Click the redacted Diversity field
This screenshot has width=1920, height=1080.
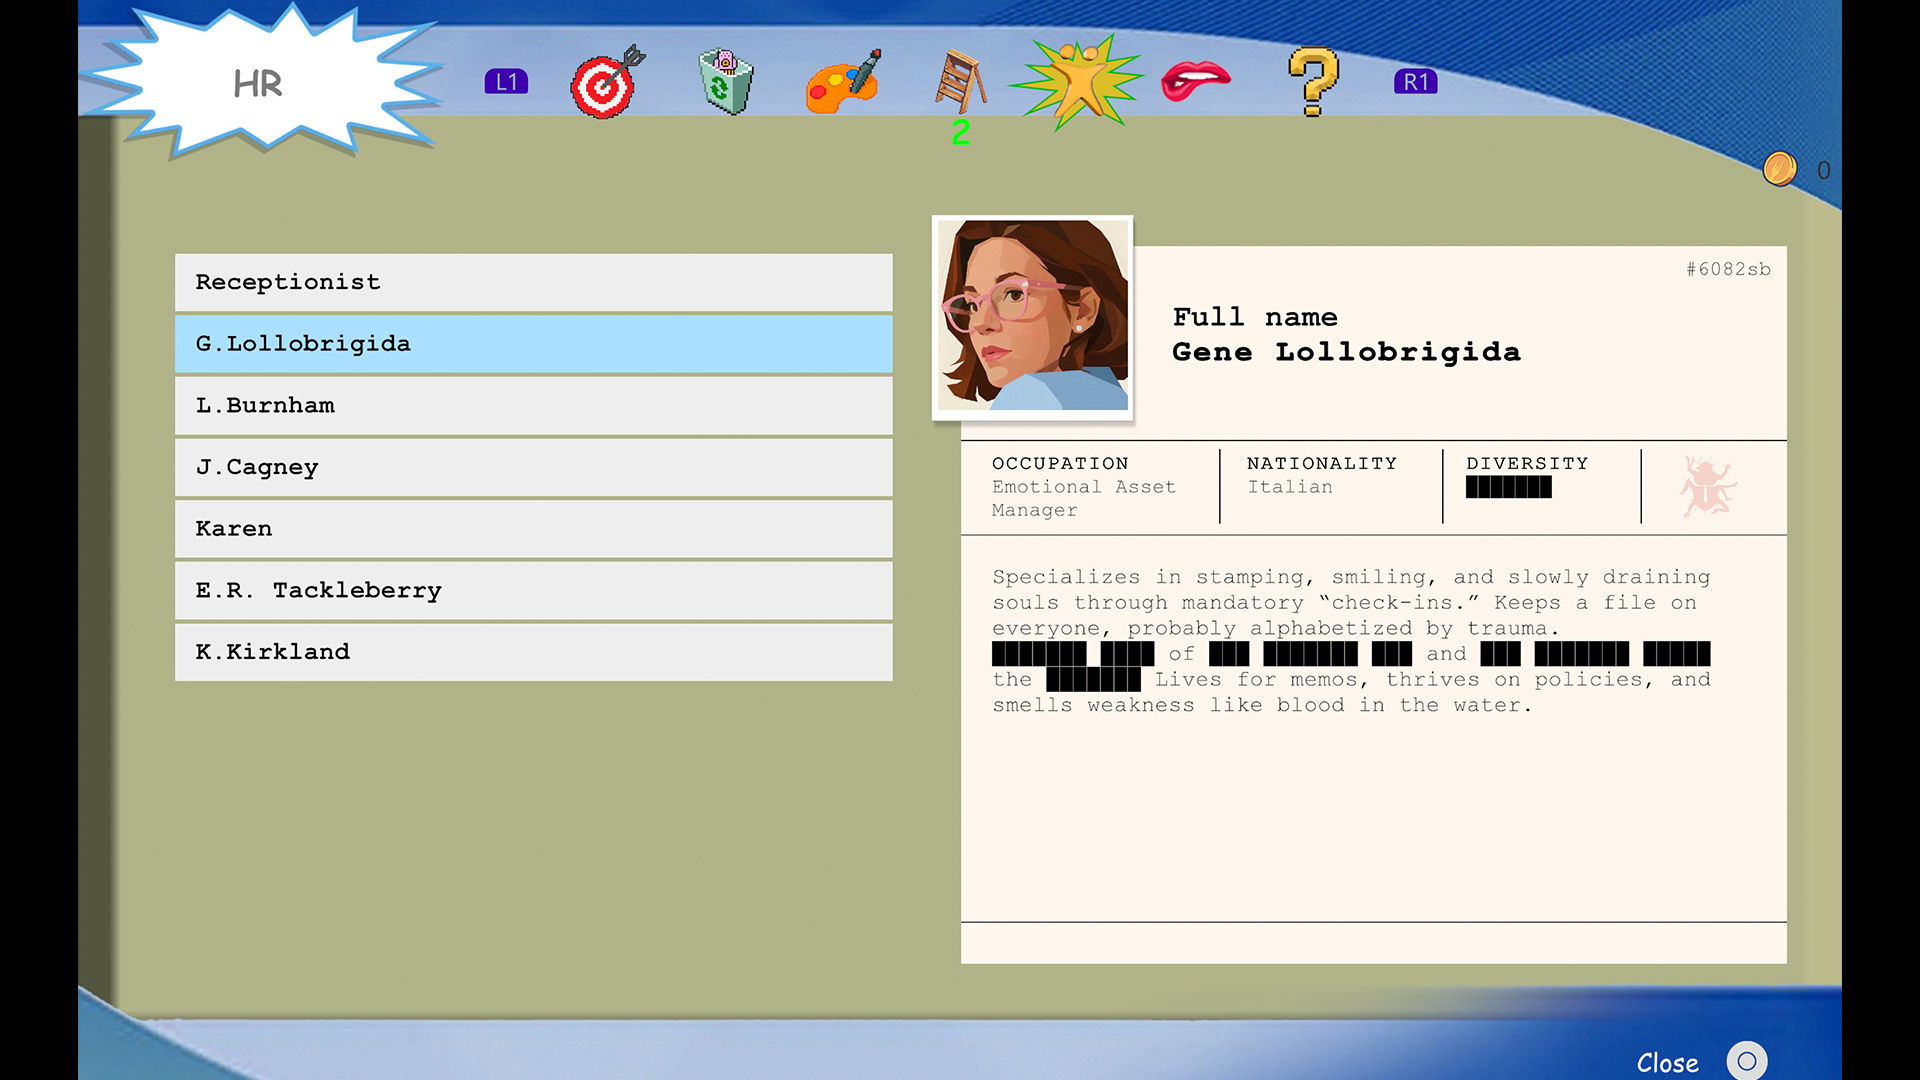(1508, 488)
